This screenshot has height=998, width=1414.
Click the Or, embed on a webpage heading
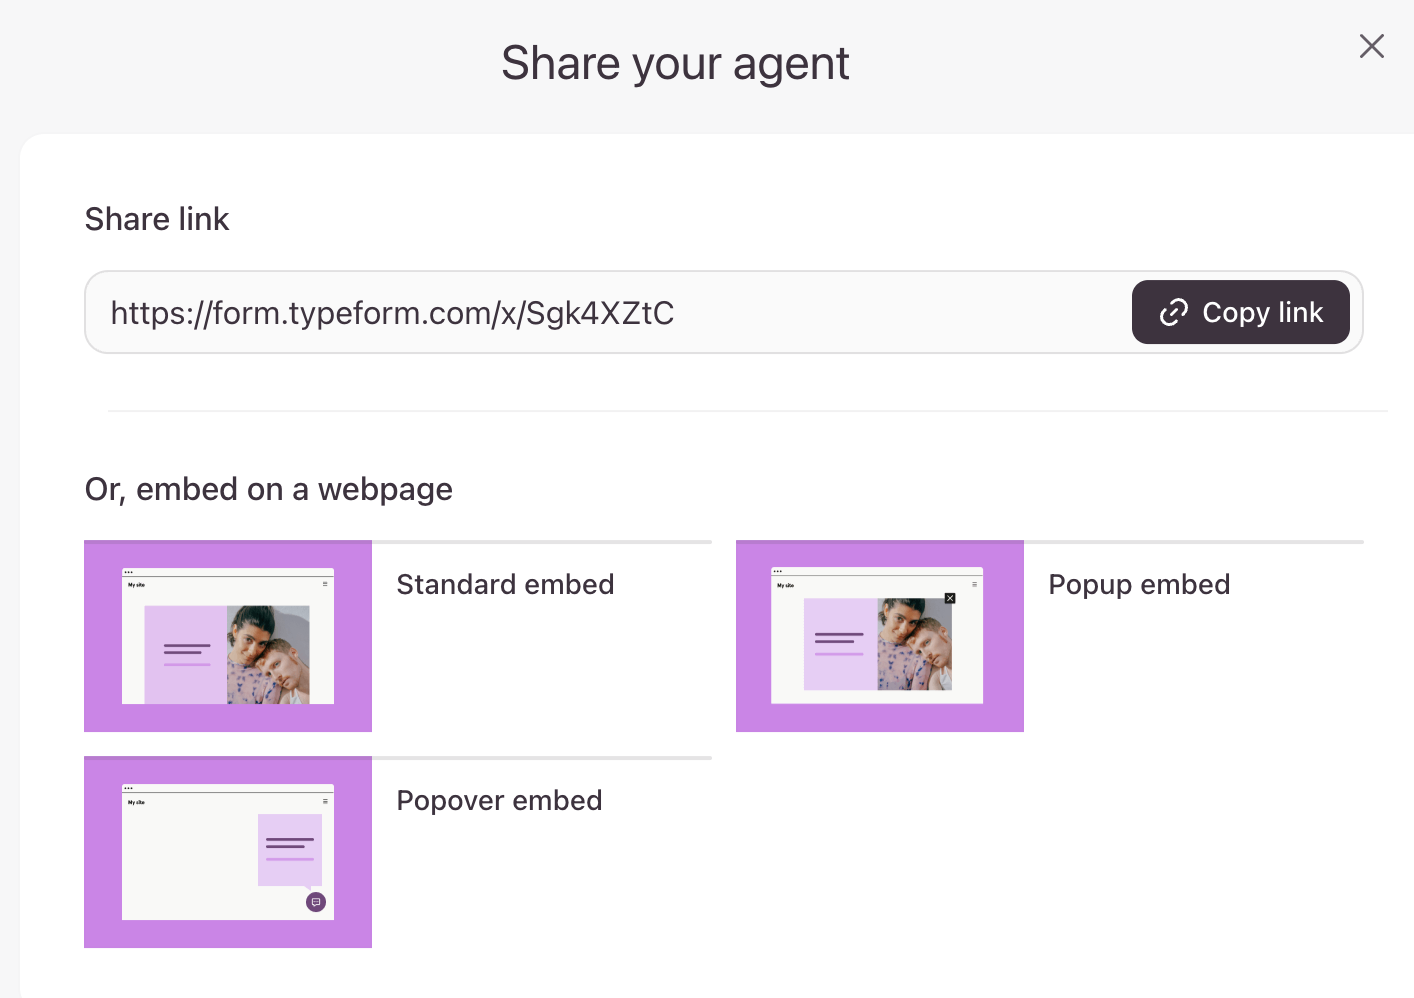point(268,489)
